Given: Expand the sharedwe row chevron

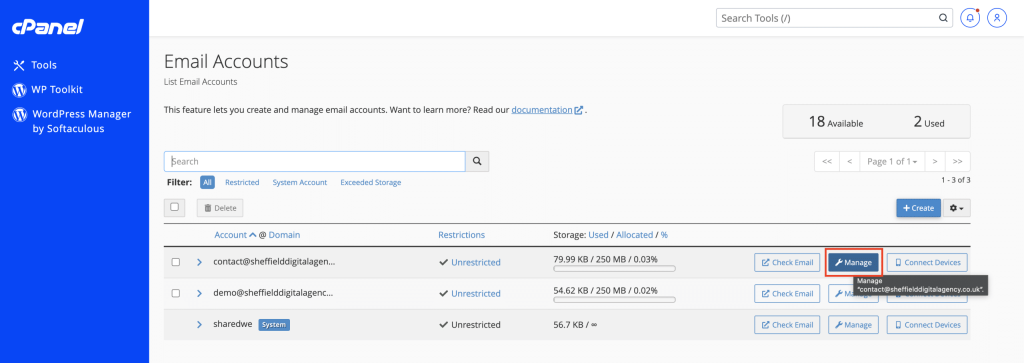Looking at the screenshot, I should pos(200,324).
